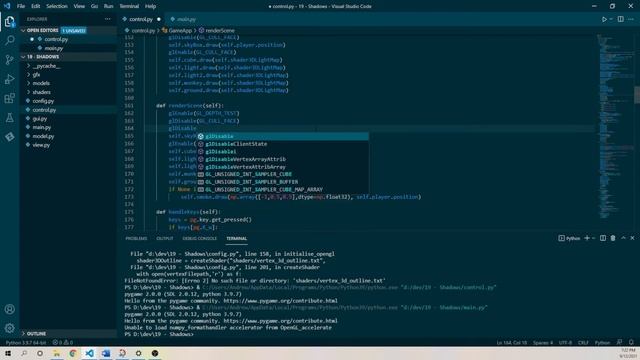Change indentation via Spaces: 4
The image size is (640, 360).
pyautogui.click(x=543, y=342)
